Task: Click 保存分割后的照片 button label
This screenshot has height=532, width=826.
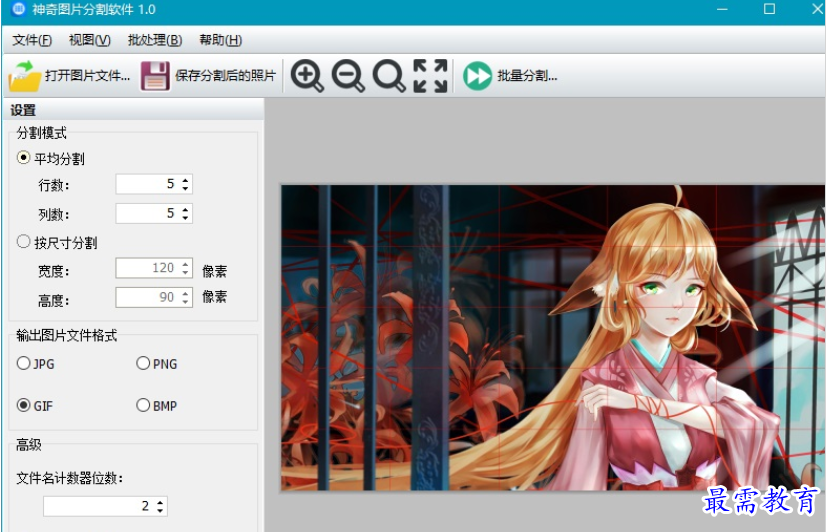Action: click(225, 76)
